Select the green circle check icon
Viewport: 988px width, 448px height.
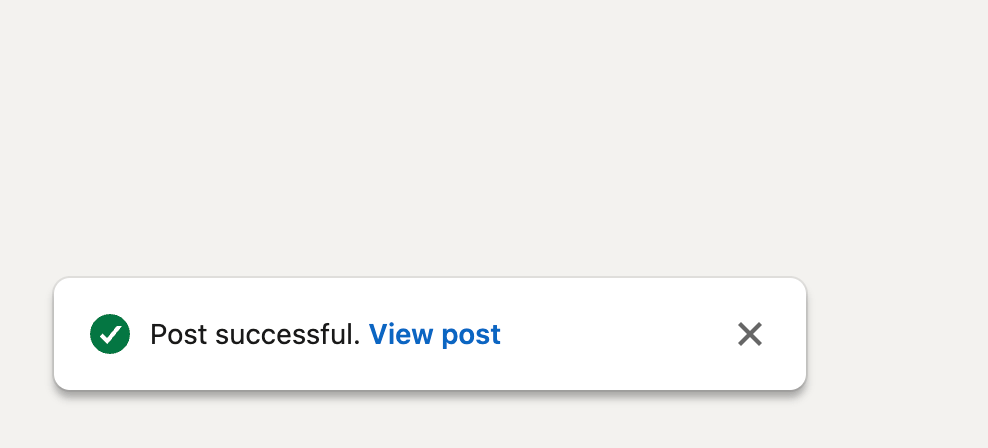110,334
